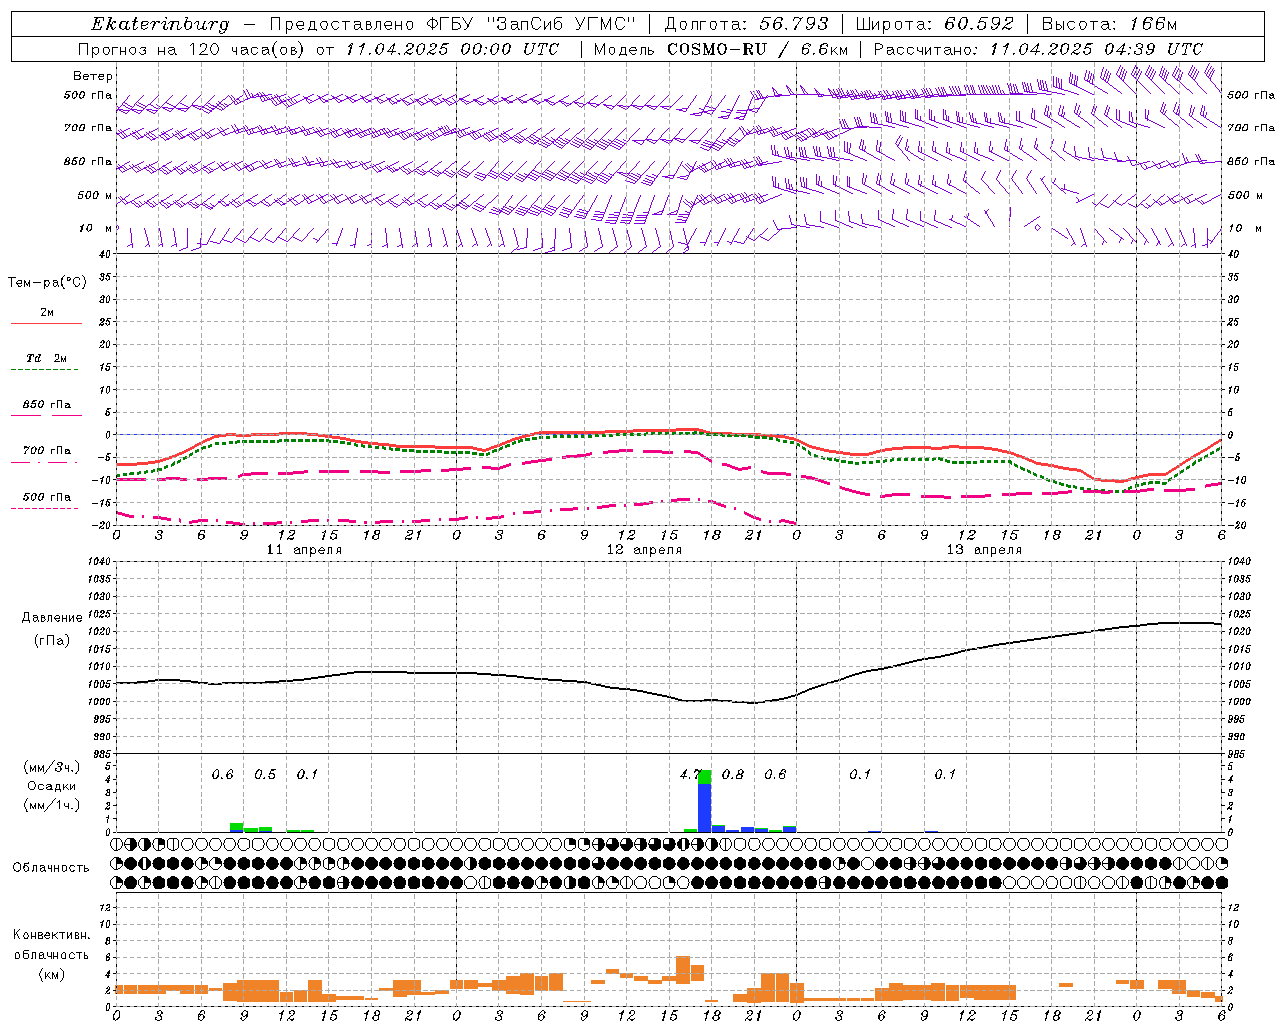The image size is (1280, 1024).
Task: Click the 'Осадки' precipitation label
Action: (52, 786)
